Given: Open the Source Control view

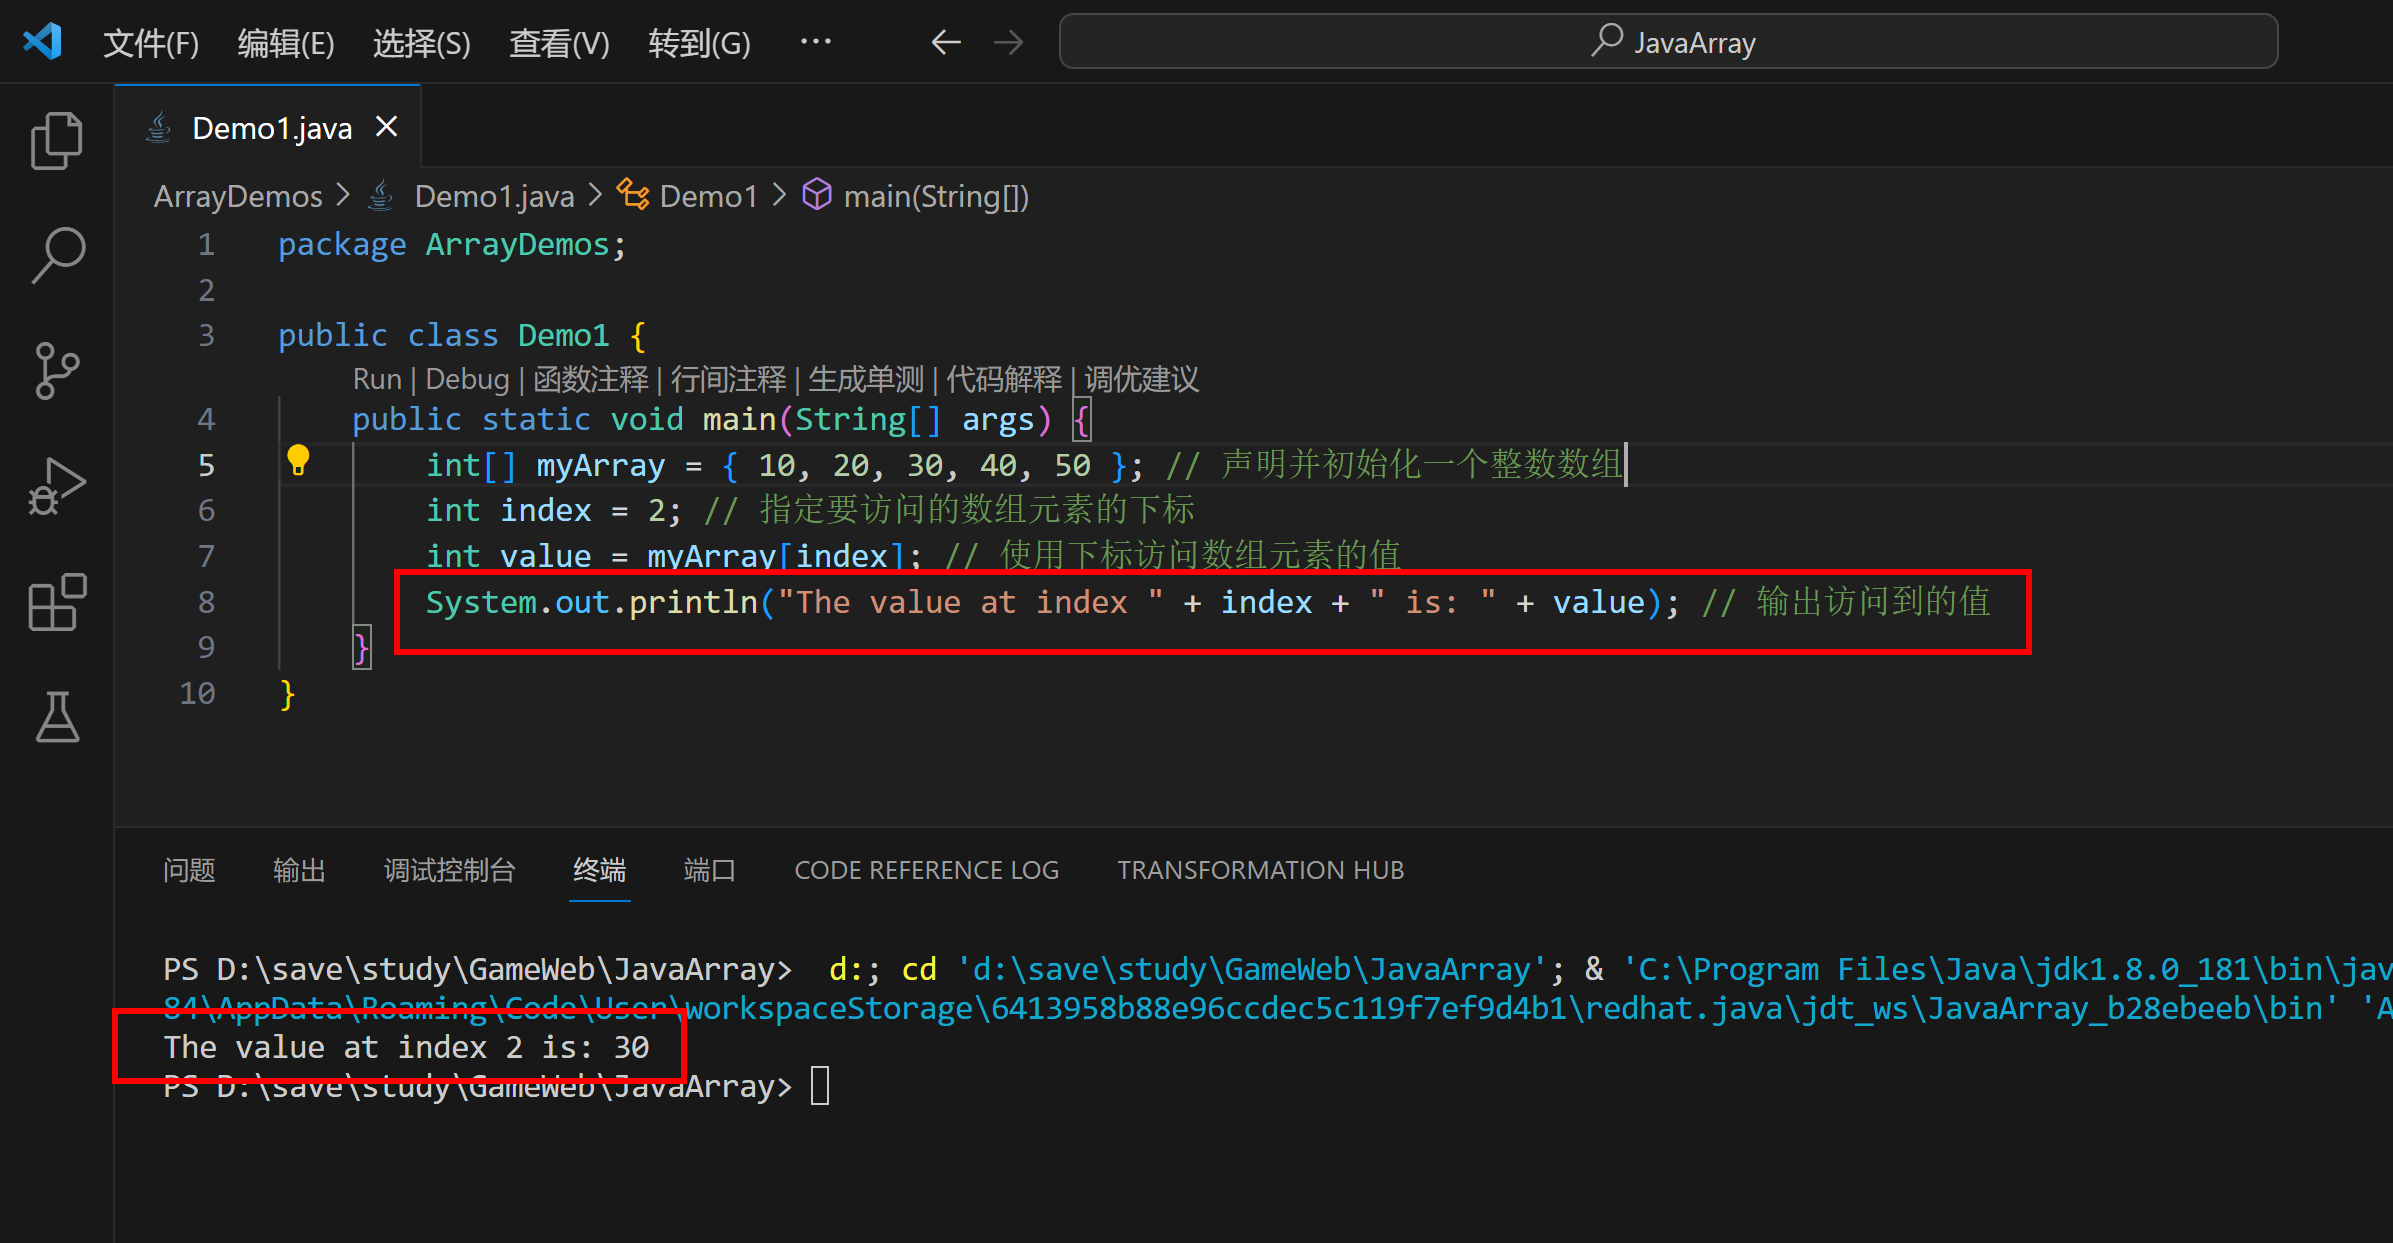Looking at the screenshot, I should click(x=57, y=371).
